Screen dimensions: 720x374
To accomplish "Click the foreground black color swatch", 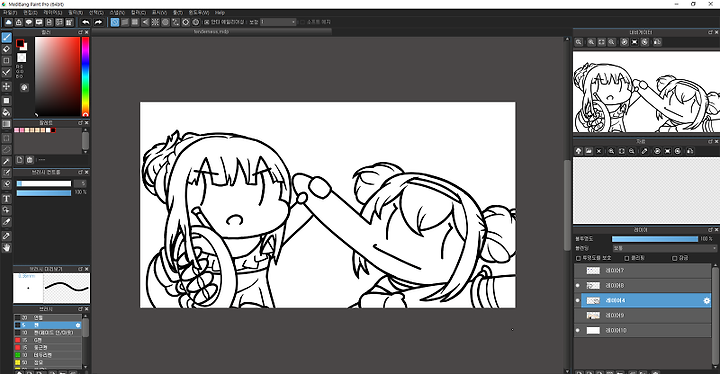I will 20,43.
